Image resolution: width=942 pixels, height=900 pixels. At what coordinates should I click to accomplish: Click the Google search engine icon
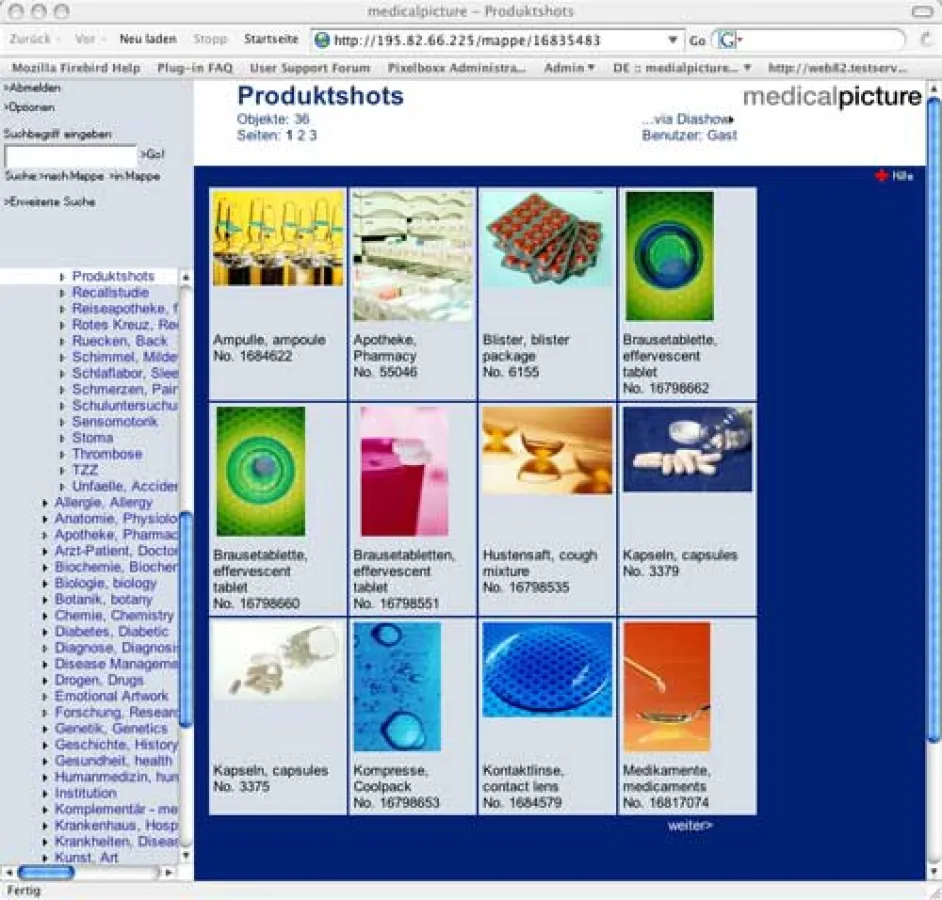coord(726,40)
